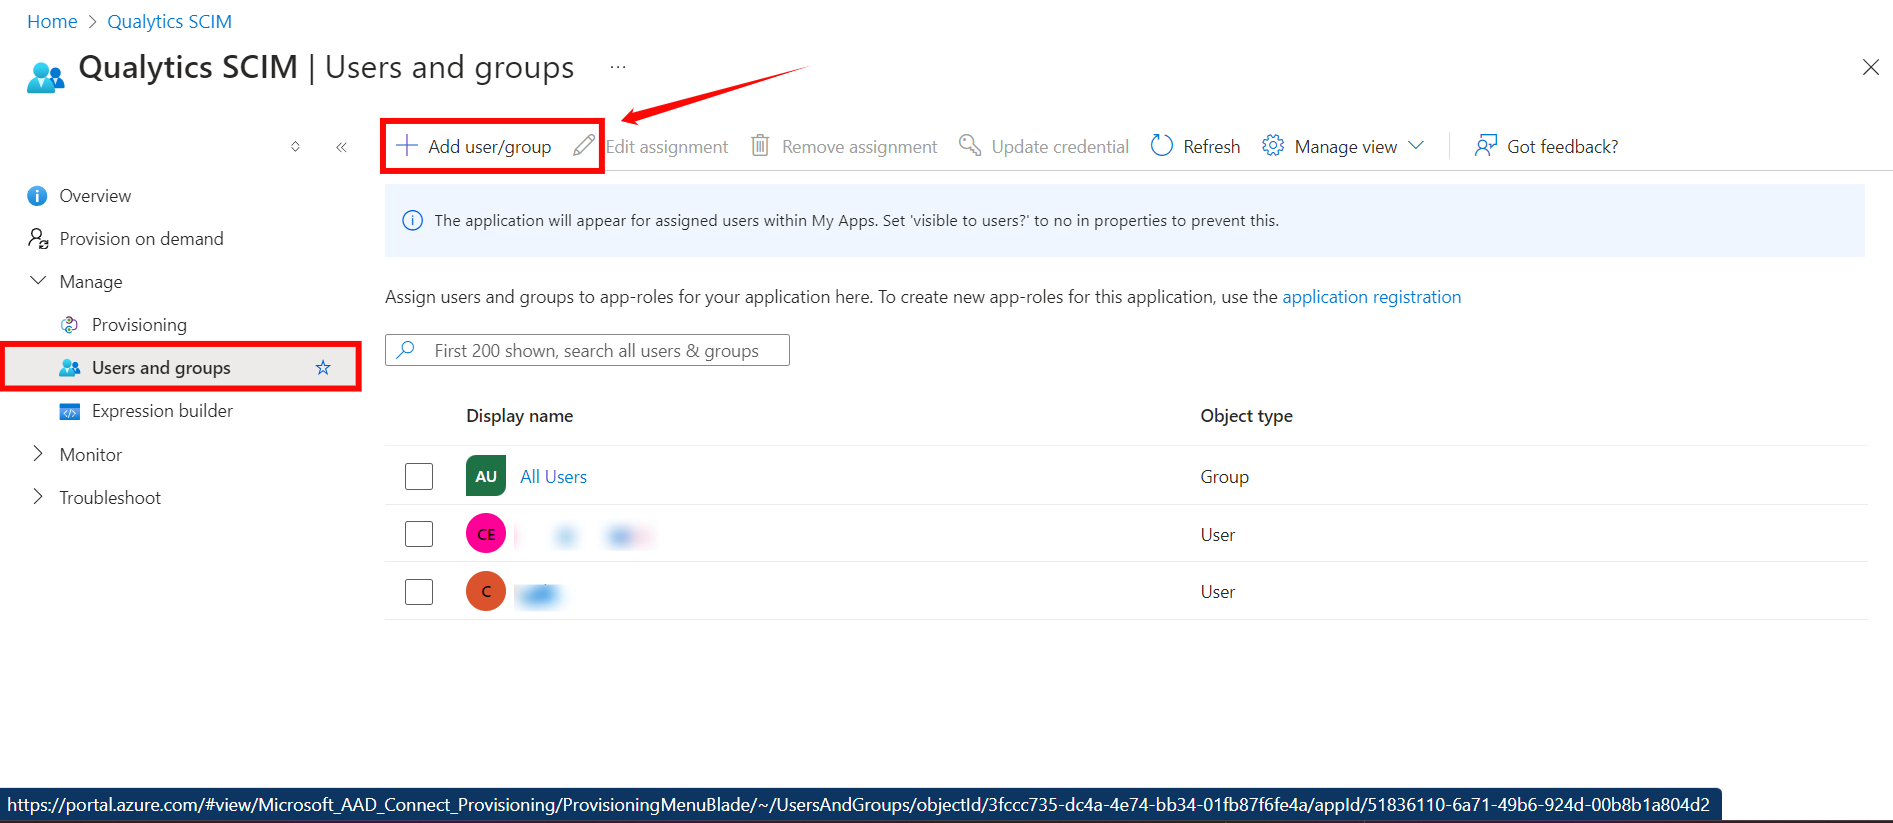
Task: Go to Home breadcrumb link
Action: pyautogui.click(x=52, y=22)
